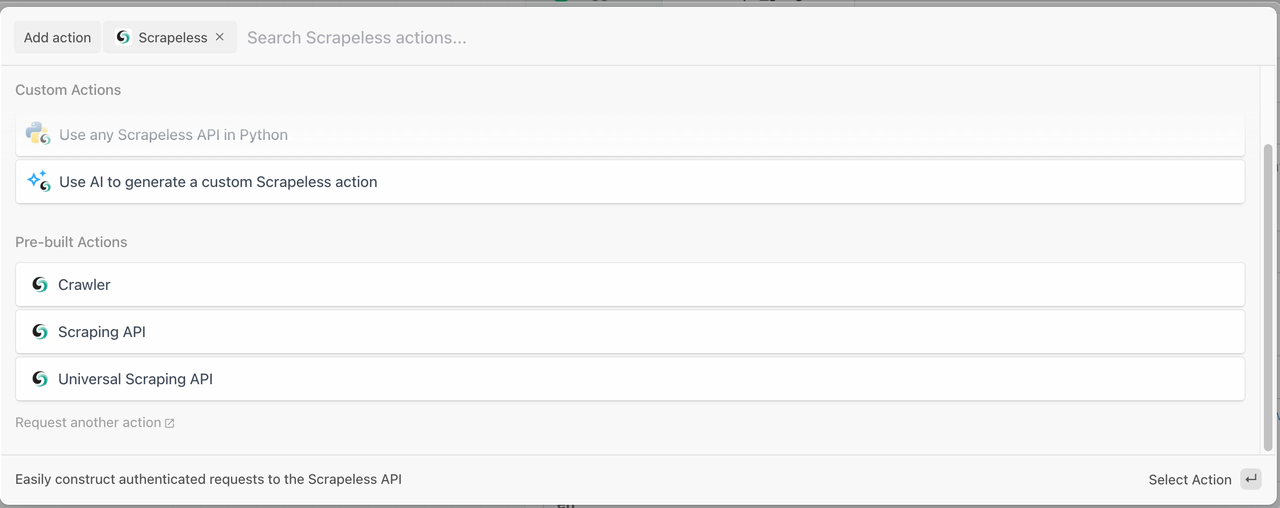Open the Request another action link
Image resolution: width=1280 pixels, height=508 pixels.
pos(88,423)
